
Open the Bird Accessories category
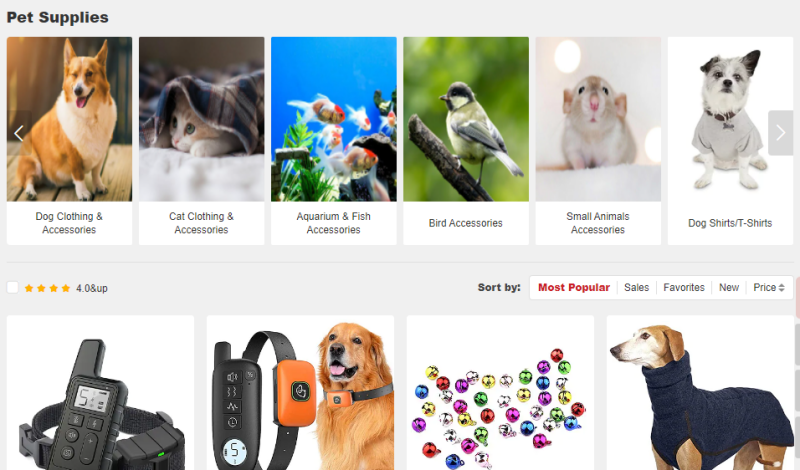click(466, 141)
